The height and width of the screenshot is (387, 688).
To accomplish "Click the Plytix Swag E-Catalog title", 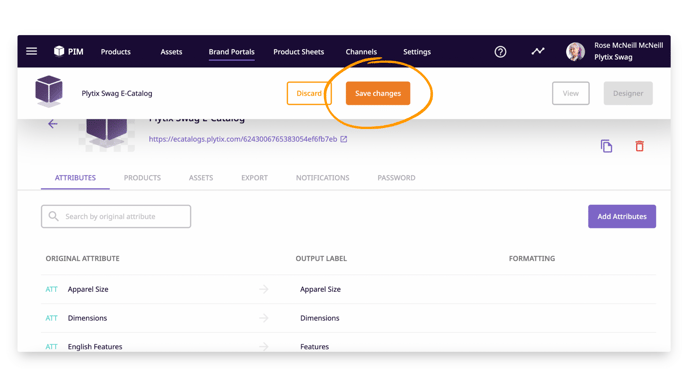I will pos(117,93).
